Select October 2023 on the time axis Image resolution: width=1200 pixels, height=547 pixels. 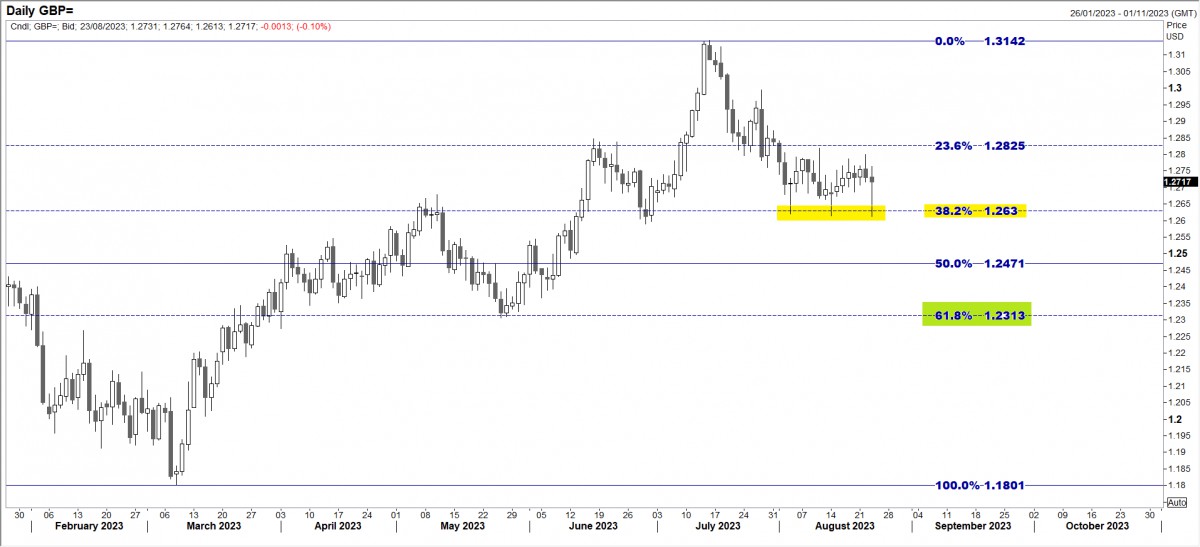click(x=1097, y=526)
